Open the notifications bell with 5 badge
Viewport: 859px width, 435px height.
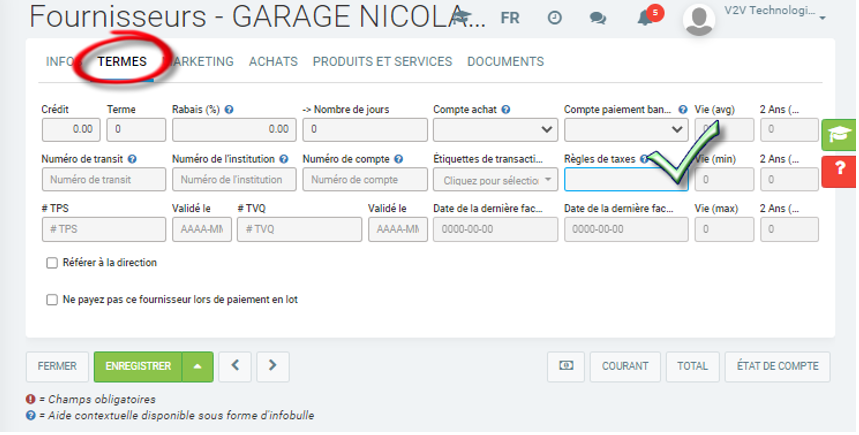coord(645,18)
